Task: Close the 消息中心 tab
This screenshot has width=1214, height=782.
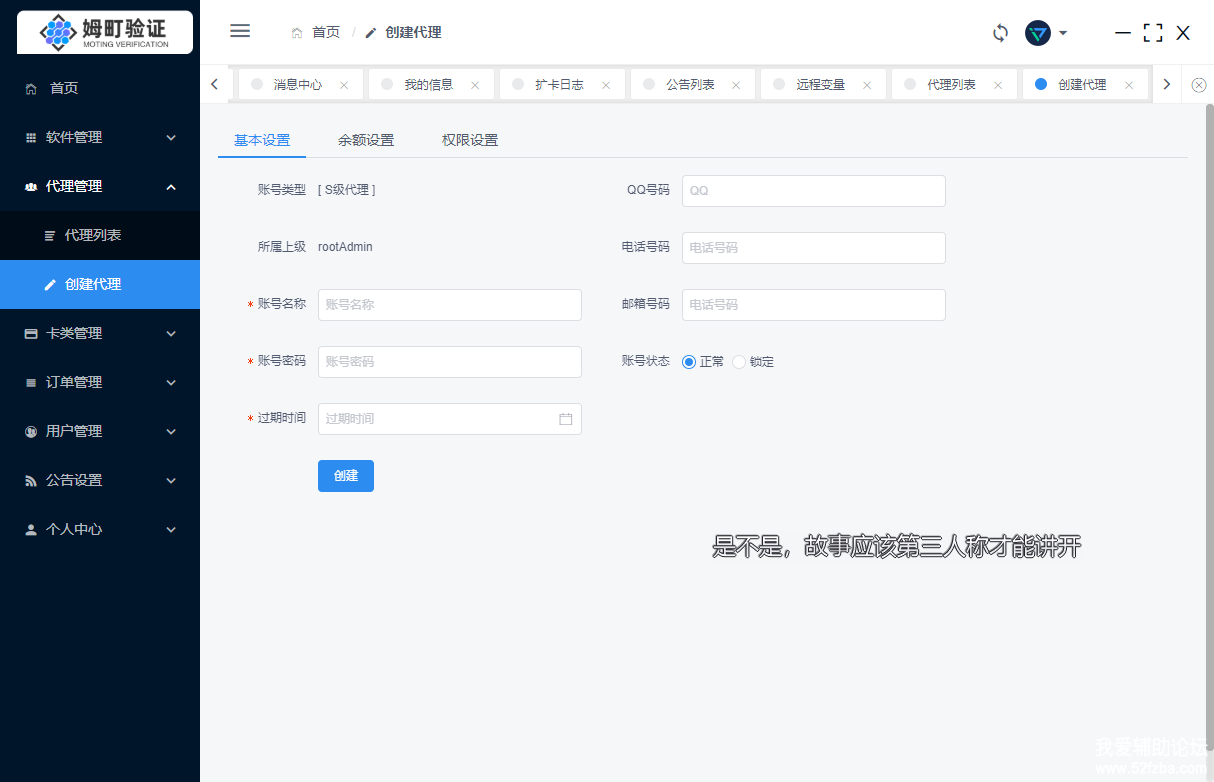Action: [x=344, y=85]
